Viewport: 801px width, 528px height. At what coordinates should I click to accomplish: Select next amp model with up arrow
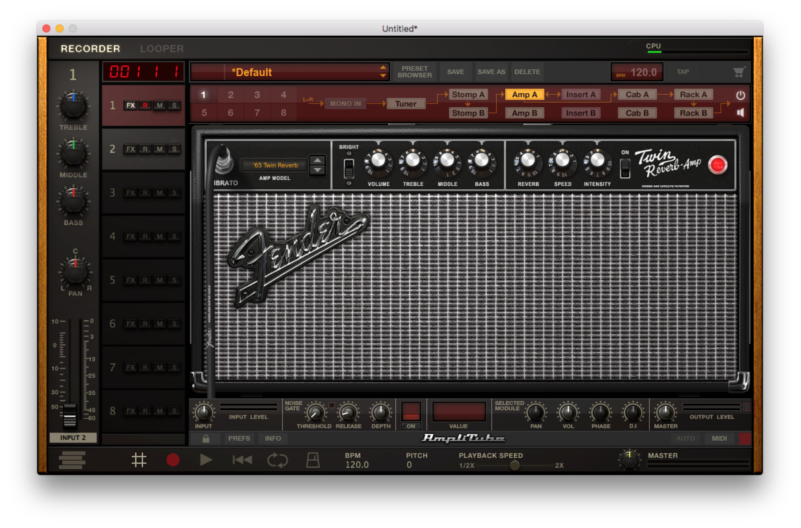point(317,160)
